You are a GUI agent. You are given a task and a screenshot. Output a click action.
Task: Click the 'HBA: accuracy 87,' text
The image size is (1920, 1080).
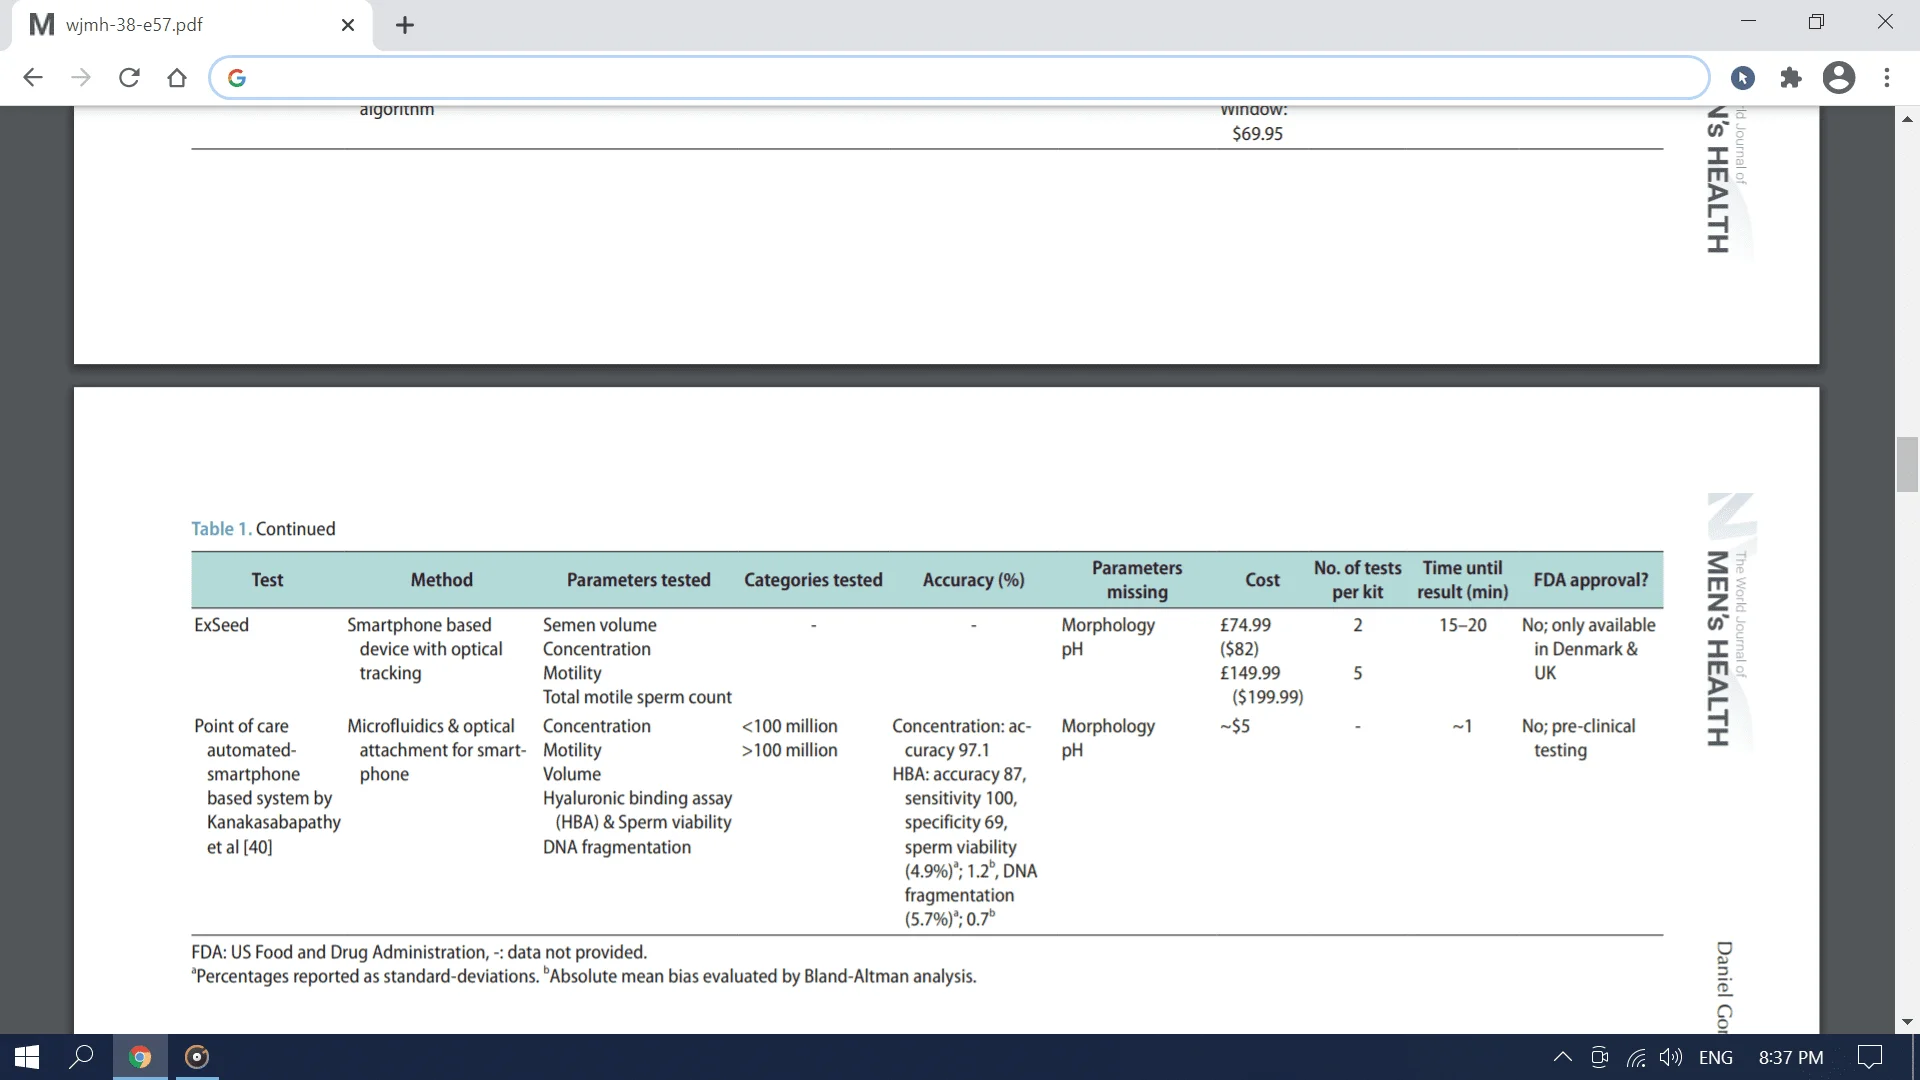(959, 774)
